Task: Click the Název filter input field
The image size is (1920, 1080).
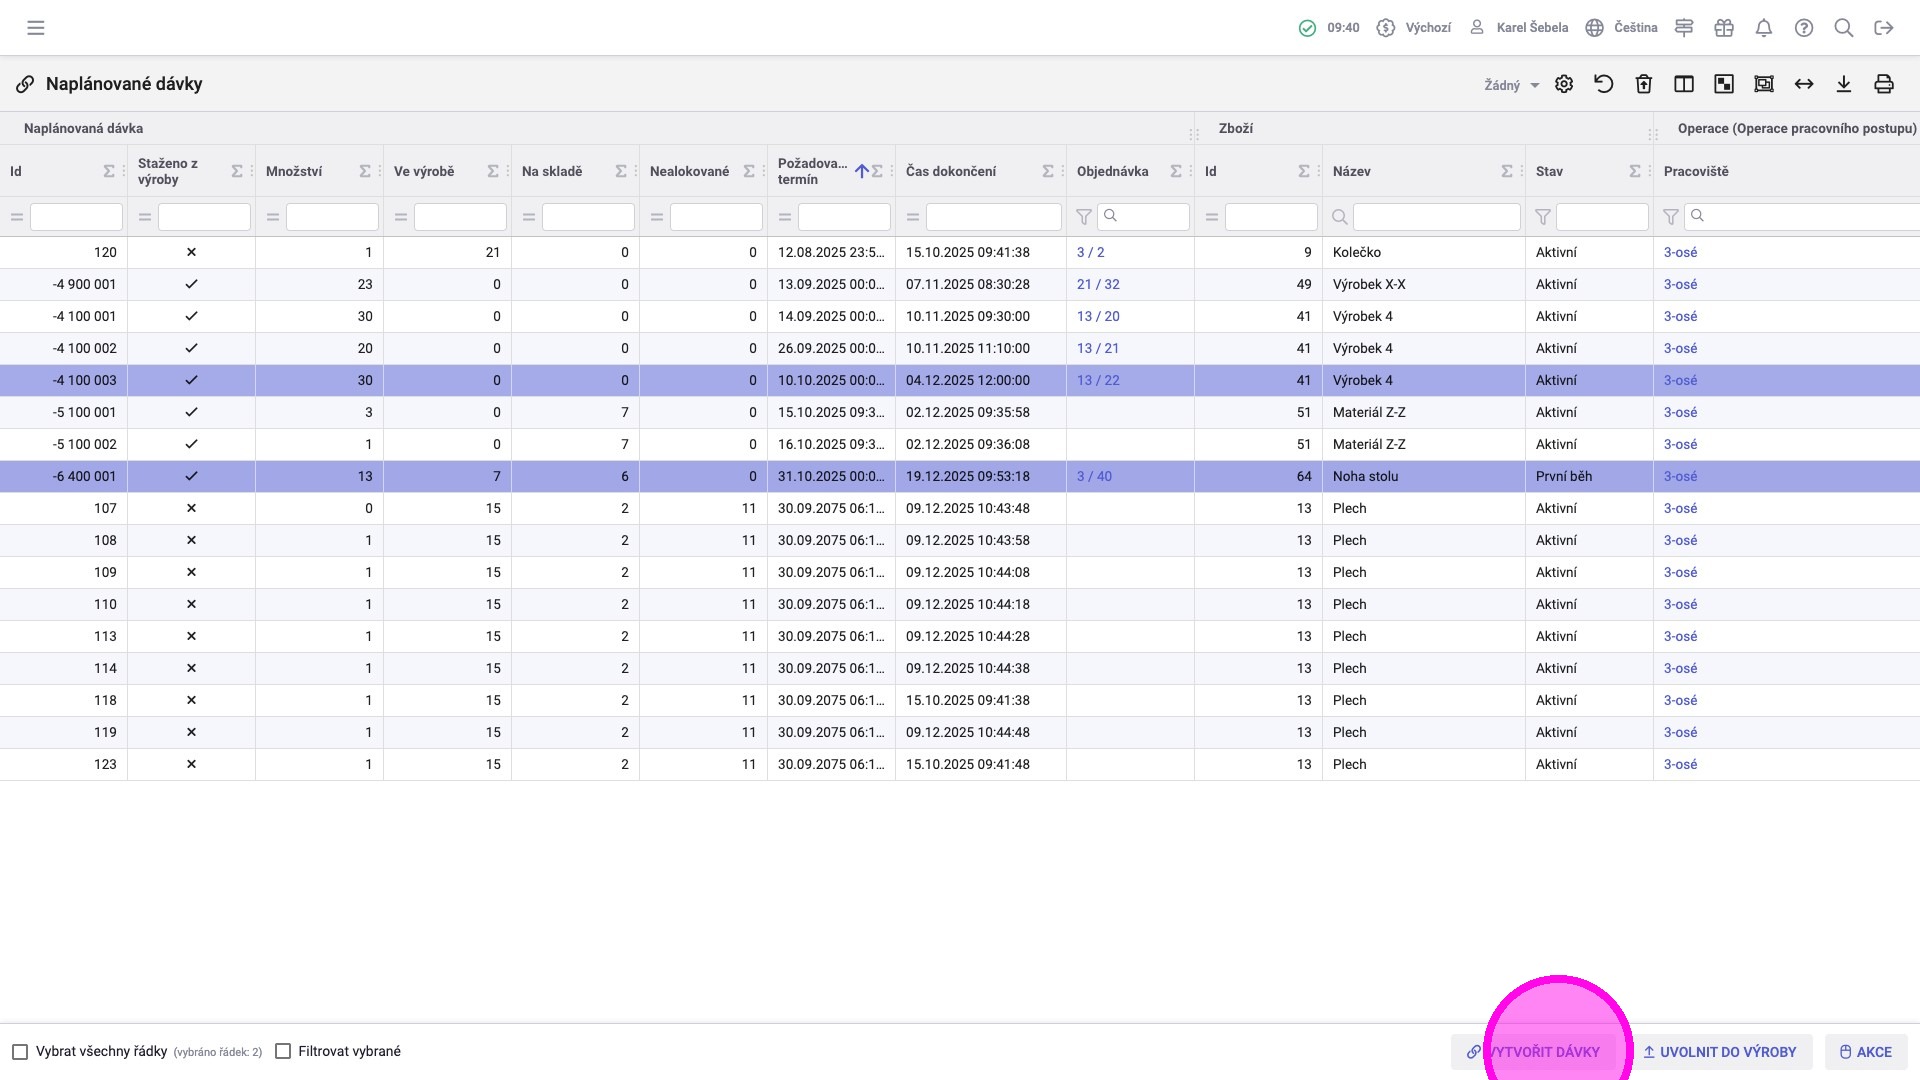Action: pyautogui.click(x=1436, y=217)
